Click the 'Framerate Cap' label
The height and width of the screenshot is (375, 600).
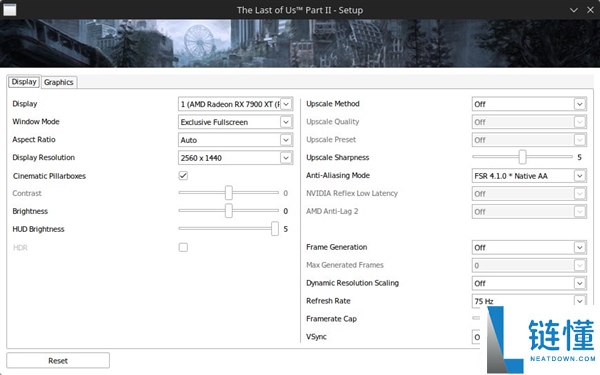click(x=331, y=318)
